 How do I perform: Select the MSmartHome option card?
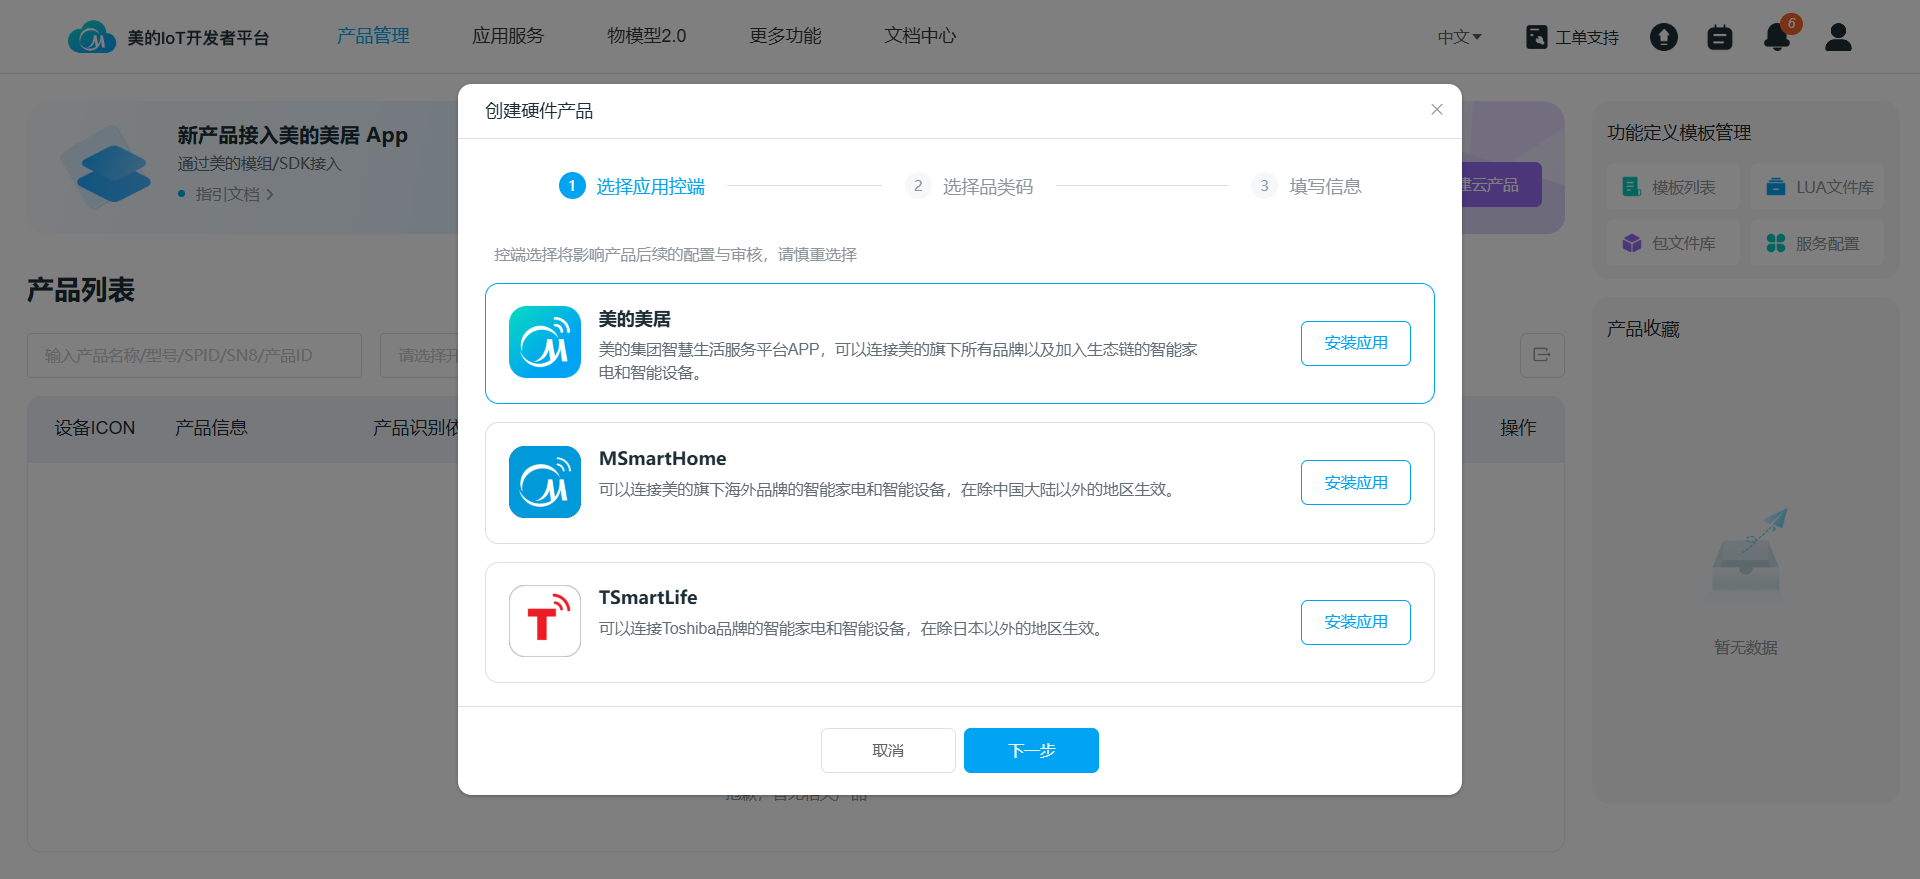click(x=900, y=482)
